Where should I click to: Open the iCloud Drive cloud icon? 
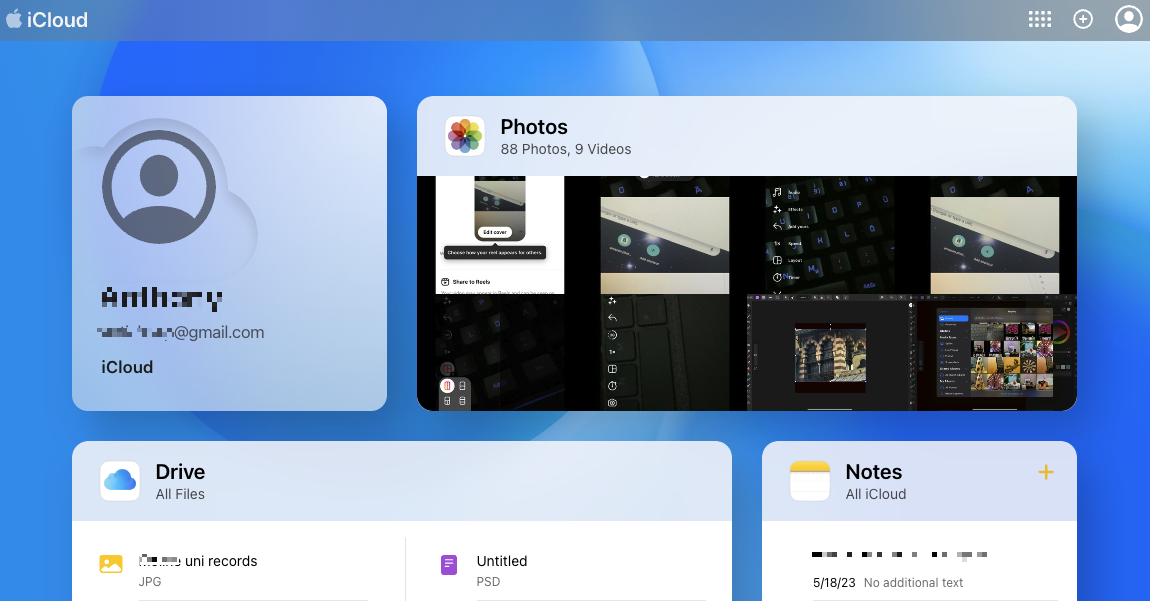click(x=120, y=481)
